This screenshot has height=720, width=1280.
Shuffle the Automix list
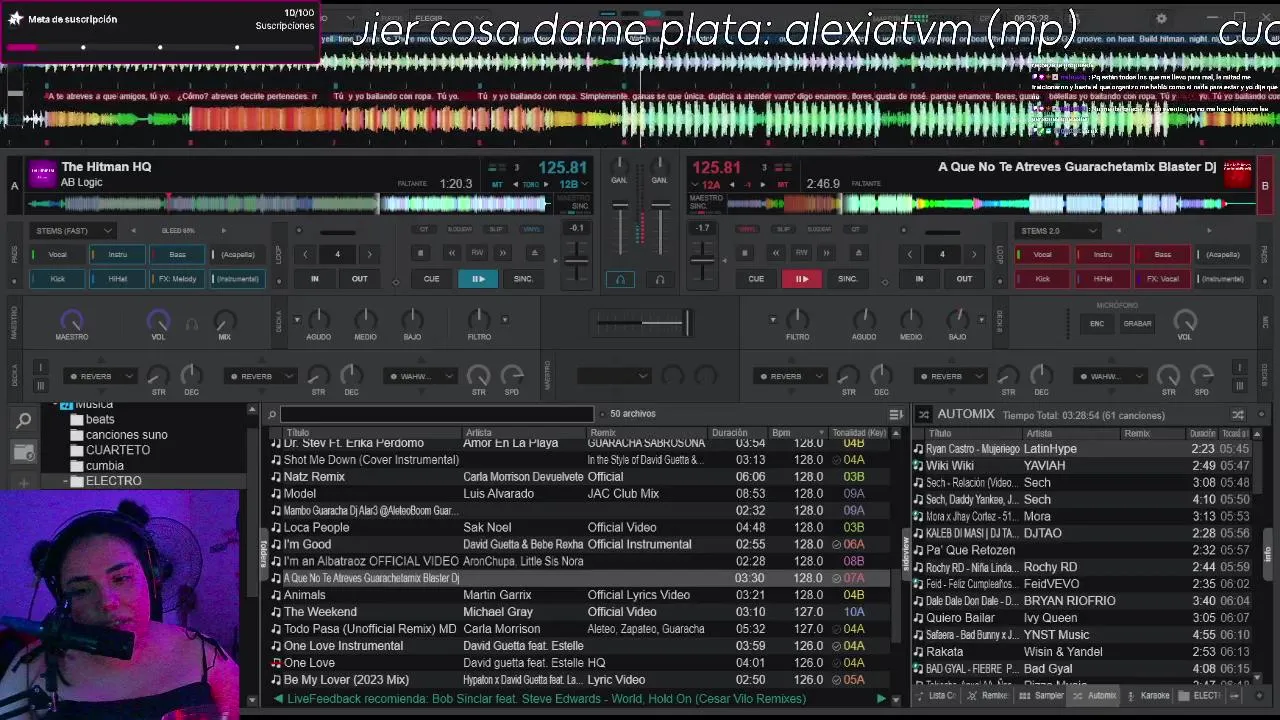[1238, 414]
